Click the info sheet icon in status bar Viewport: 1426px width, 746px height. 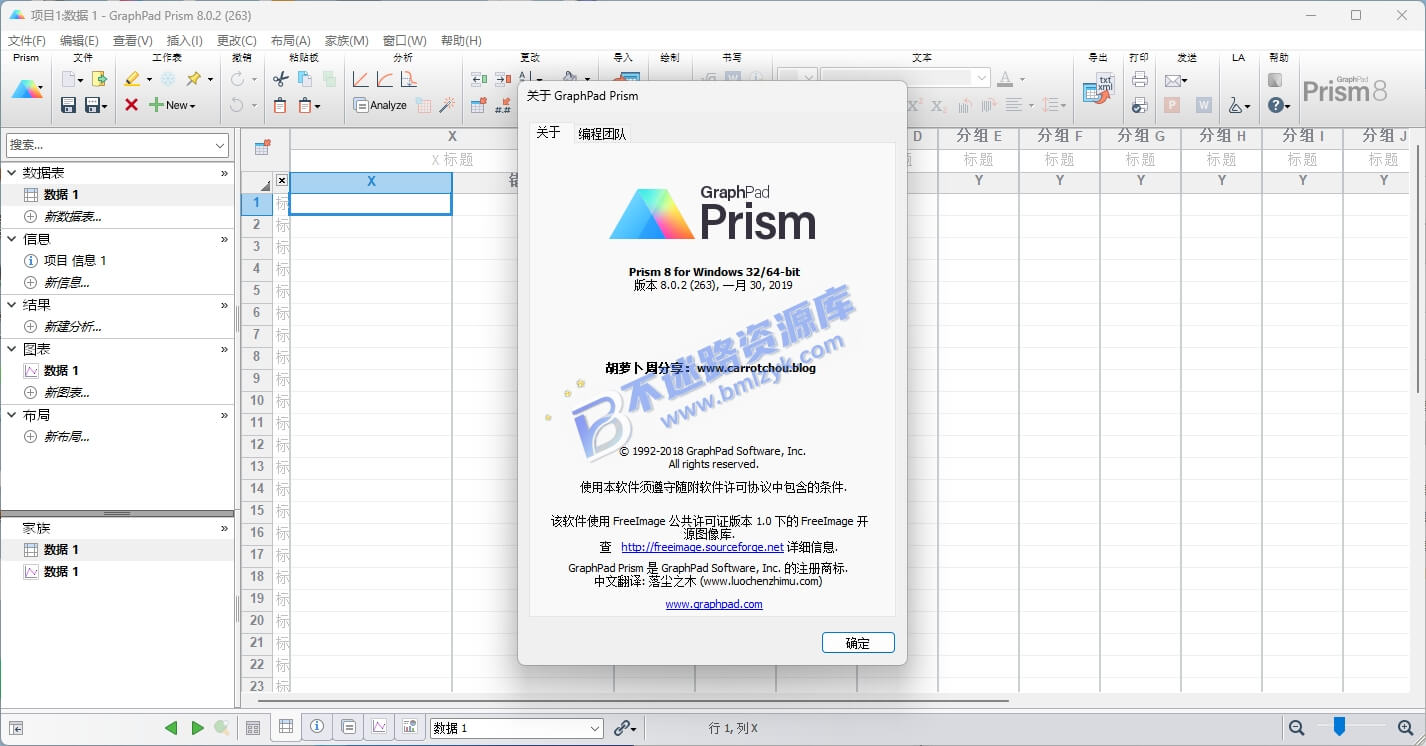point(317,727)
